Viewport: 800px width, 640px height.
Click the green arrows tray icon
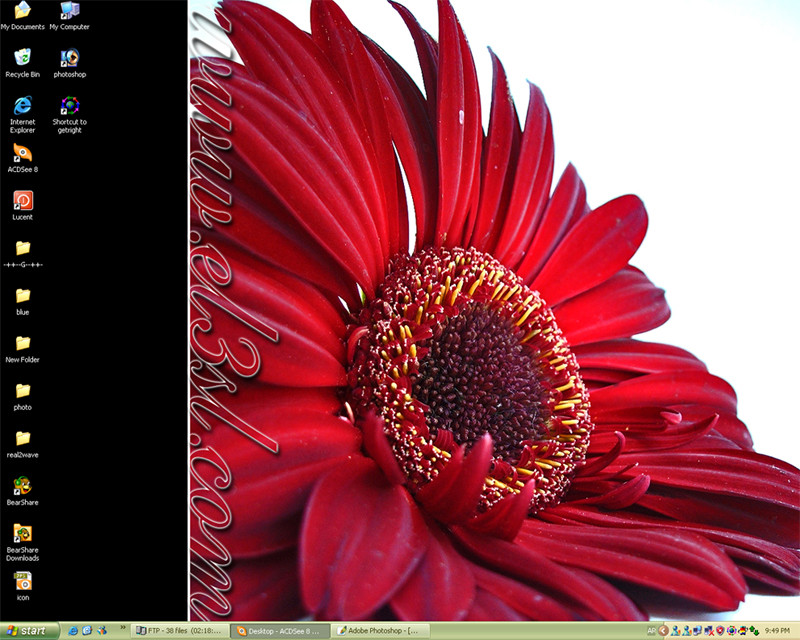point(754,632)
